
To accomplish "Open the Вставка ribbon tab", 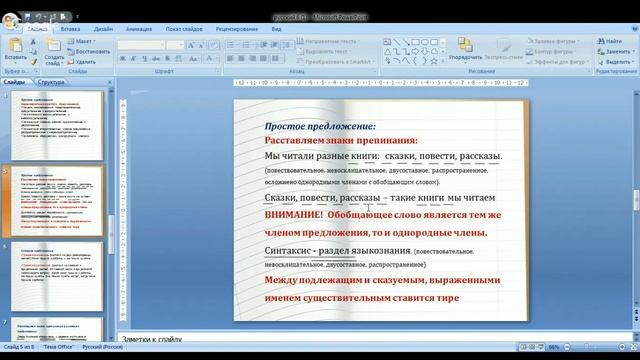I will click(x=70, y=29).
